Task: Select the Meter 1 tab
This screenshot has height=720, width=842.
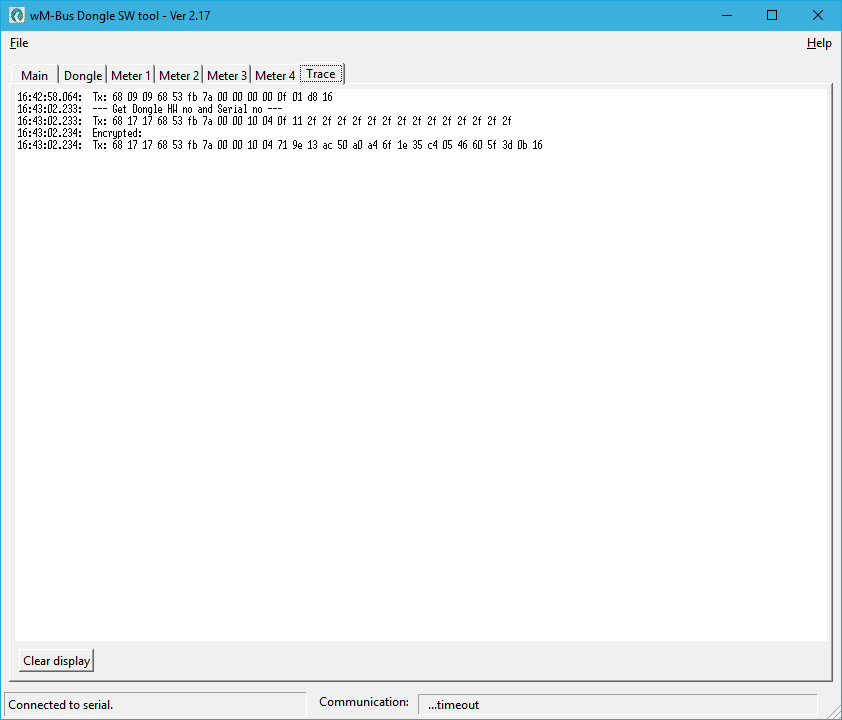Action: point(130,76)
